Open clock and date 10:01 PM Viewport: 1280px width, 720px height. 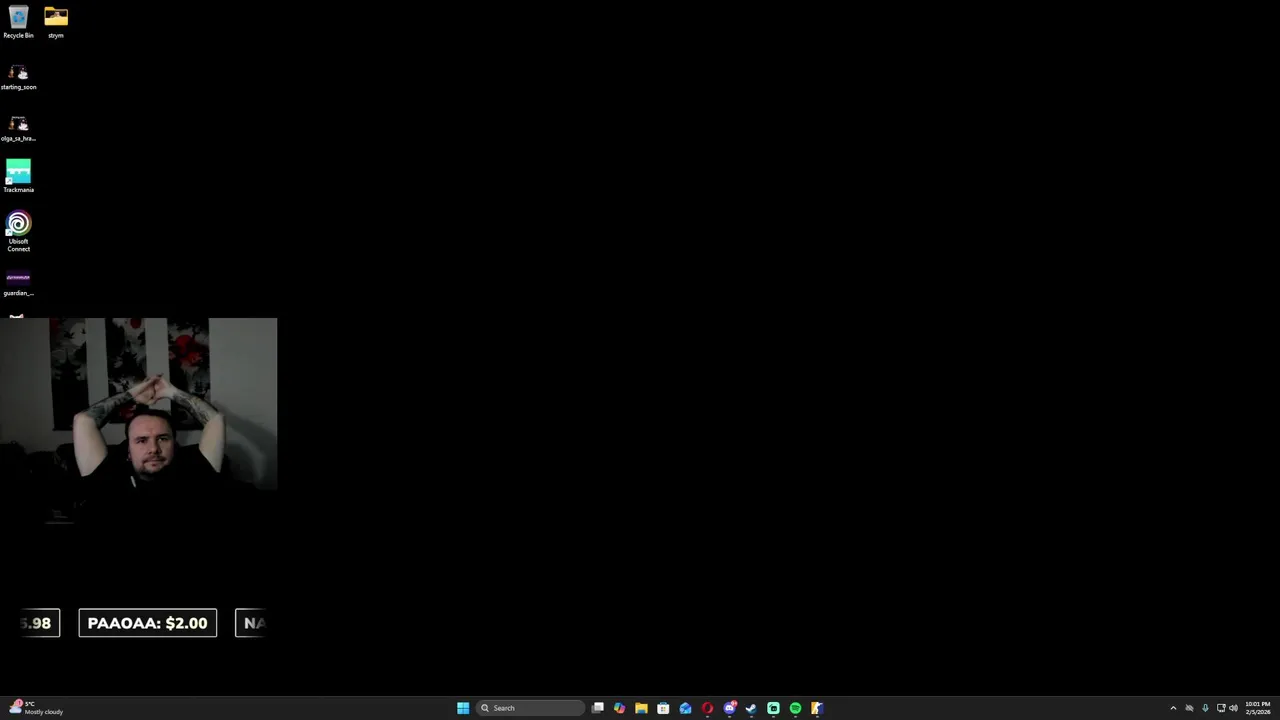coord(1258,708)
